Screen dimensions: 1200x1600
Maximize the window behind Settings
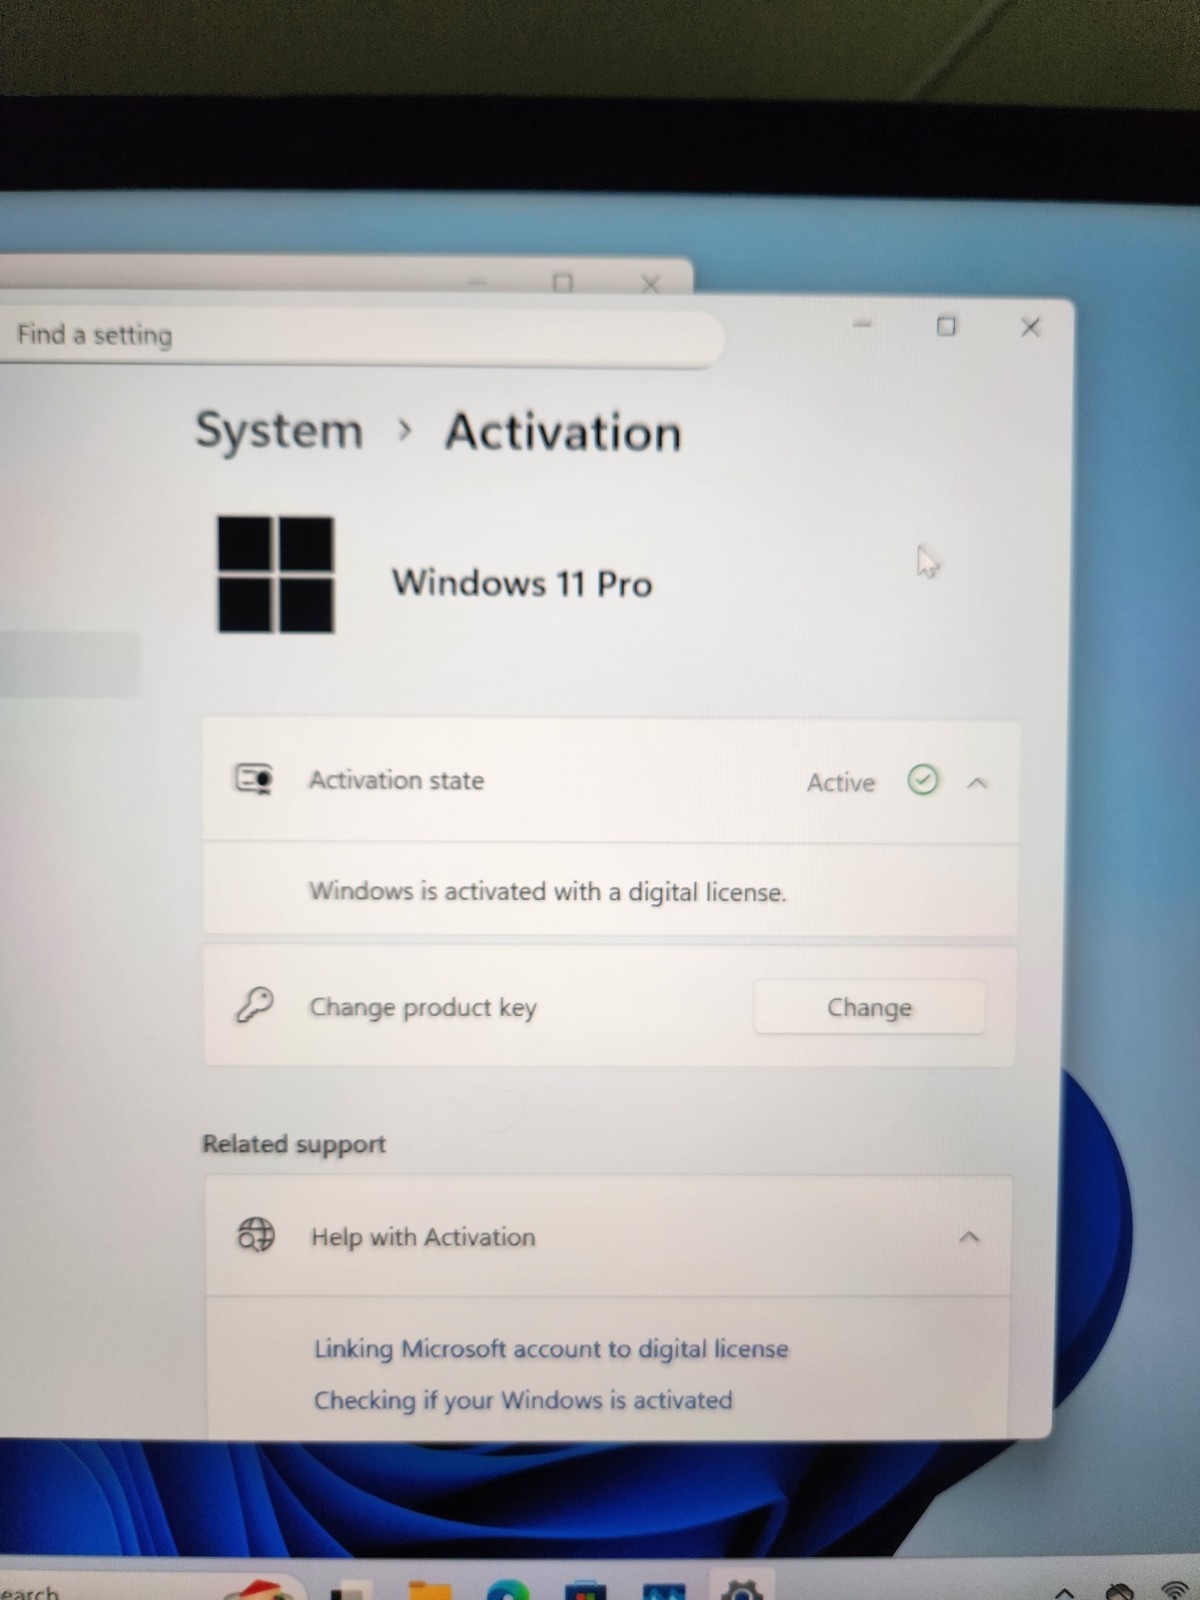coord(563,283)
